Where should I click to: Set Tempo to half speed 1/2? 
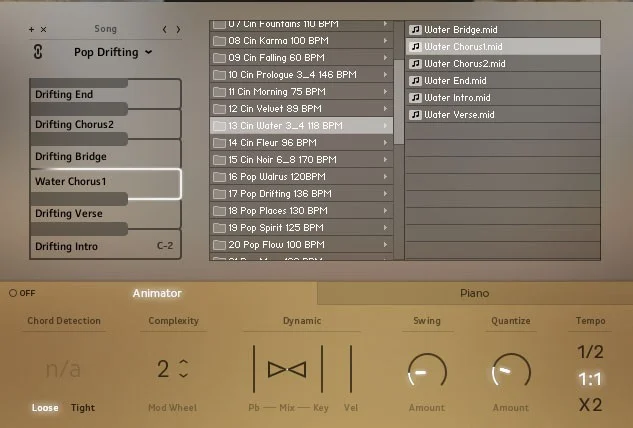click(x=590, y=352)
